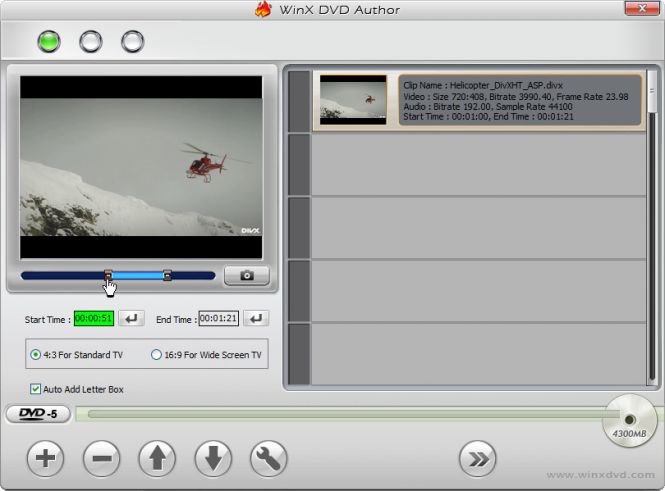Select 16:9 For Wide Screen TV option
The width and height of the screenshot is (665, 491).
pyautogui.click(x=156, y=354)
